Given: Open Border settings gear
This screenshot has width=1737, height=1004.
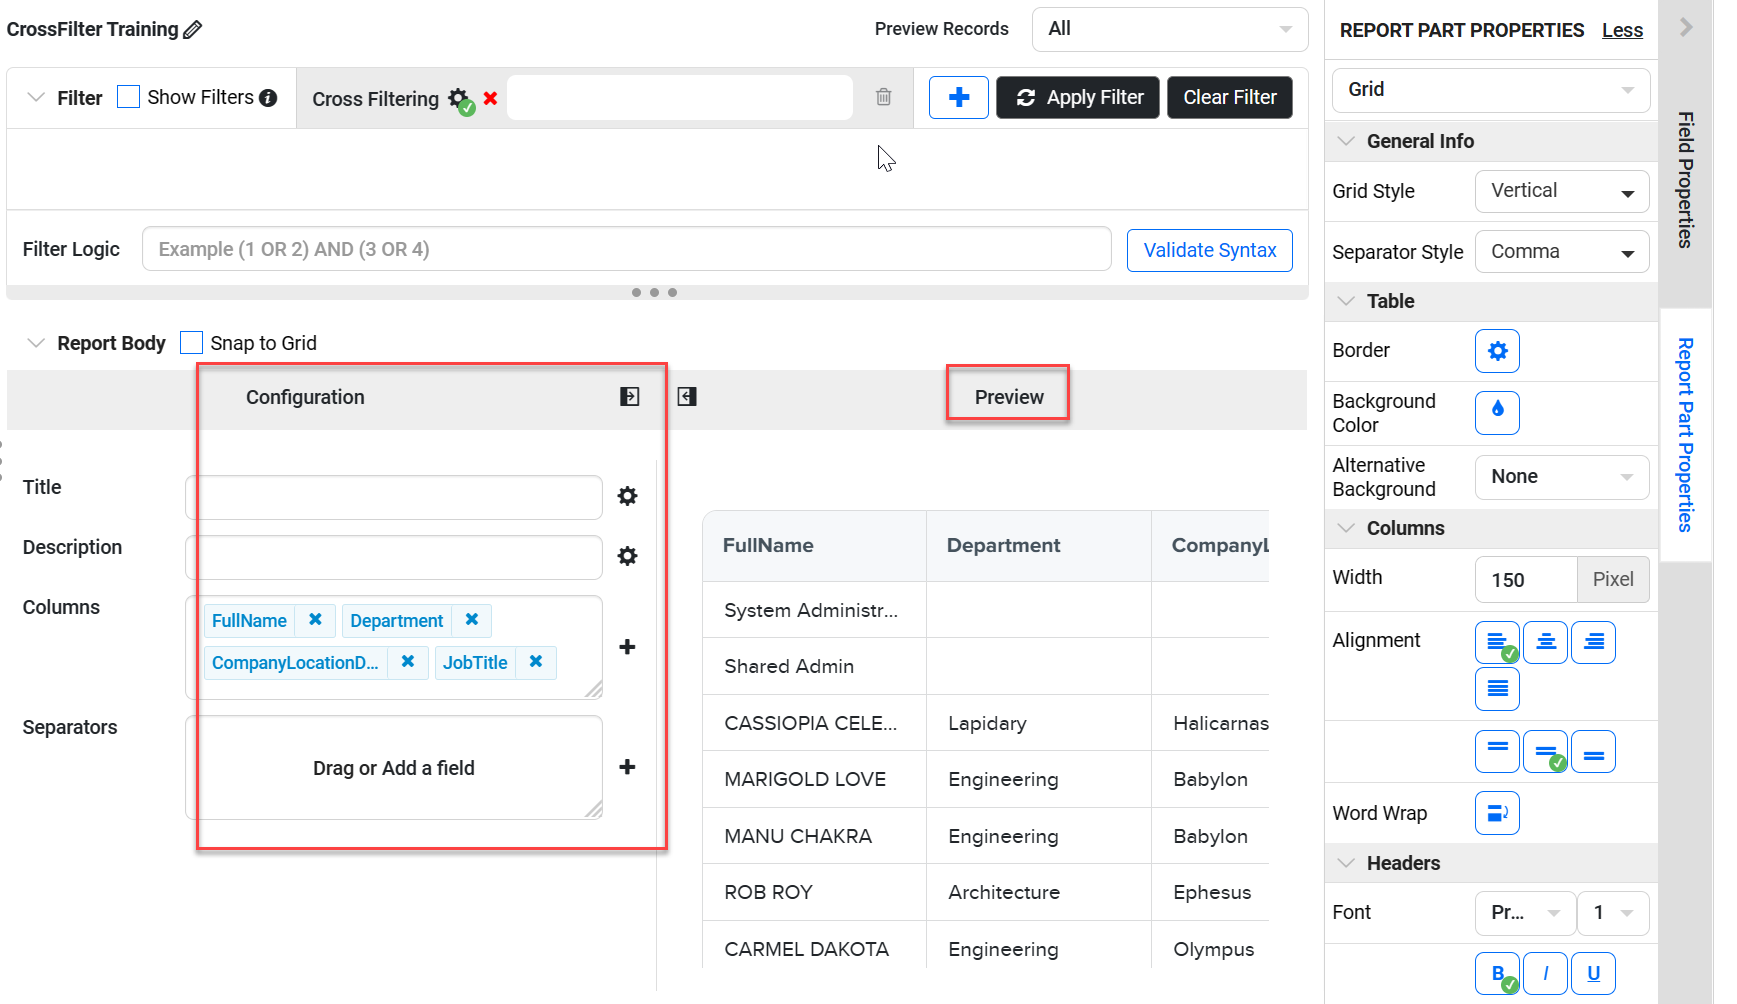Looking at the screenshot, I should point(1497,351).
